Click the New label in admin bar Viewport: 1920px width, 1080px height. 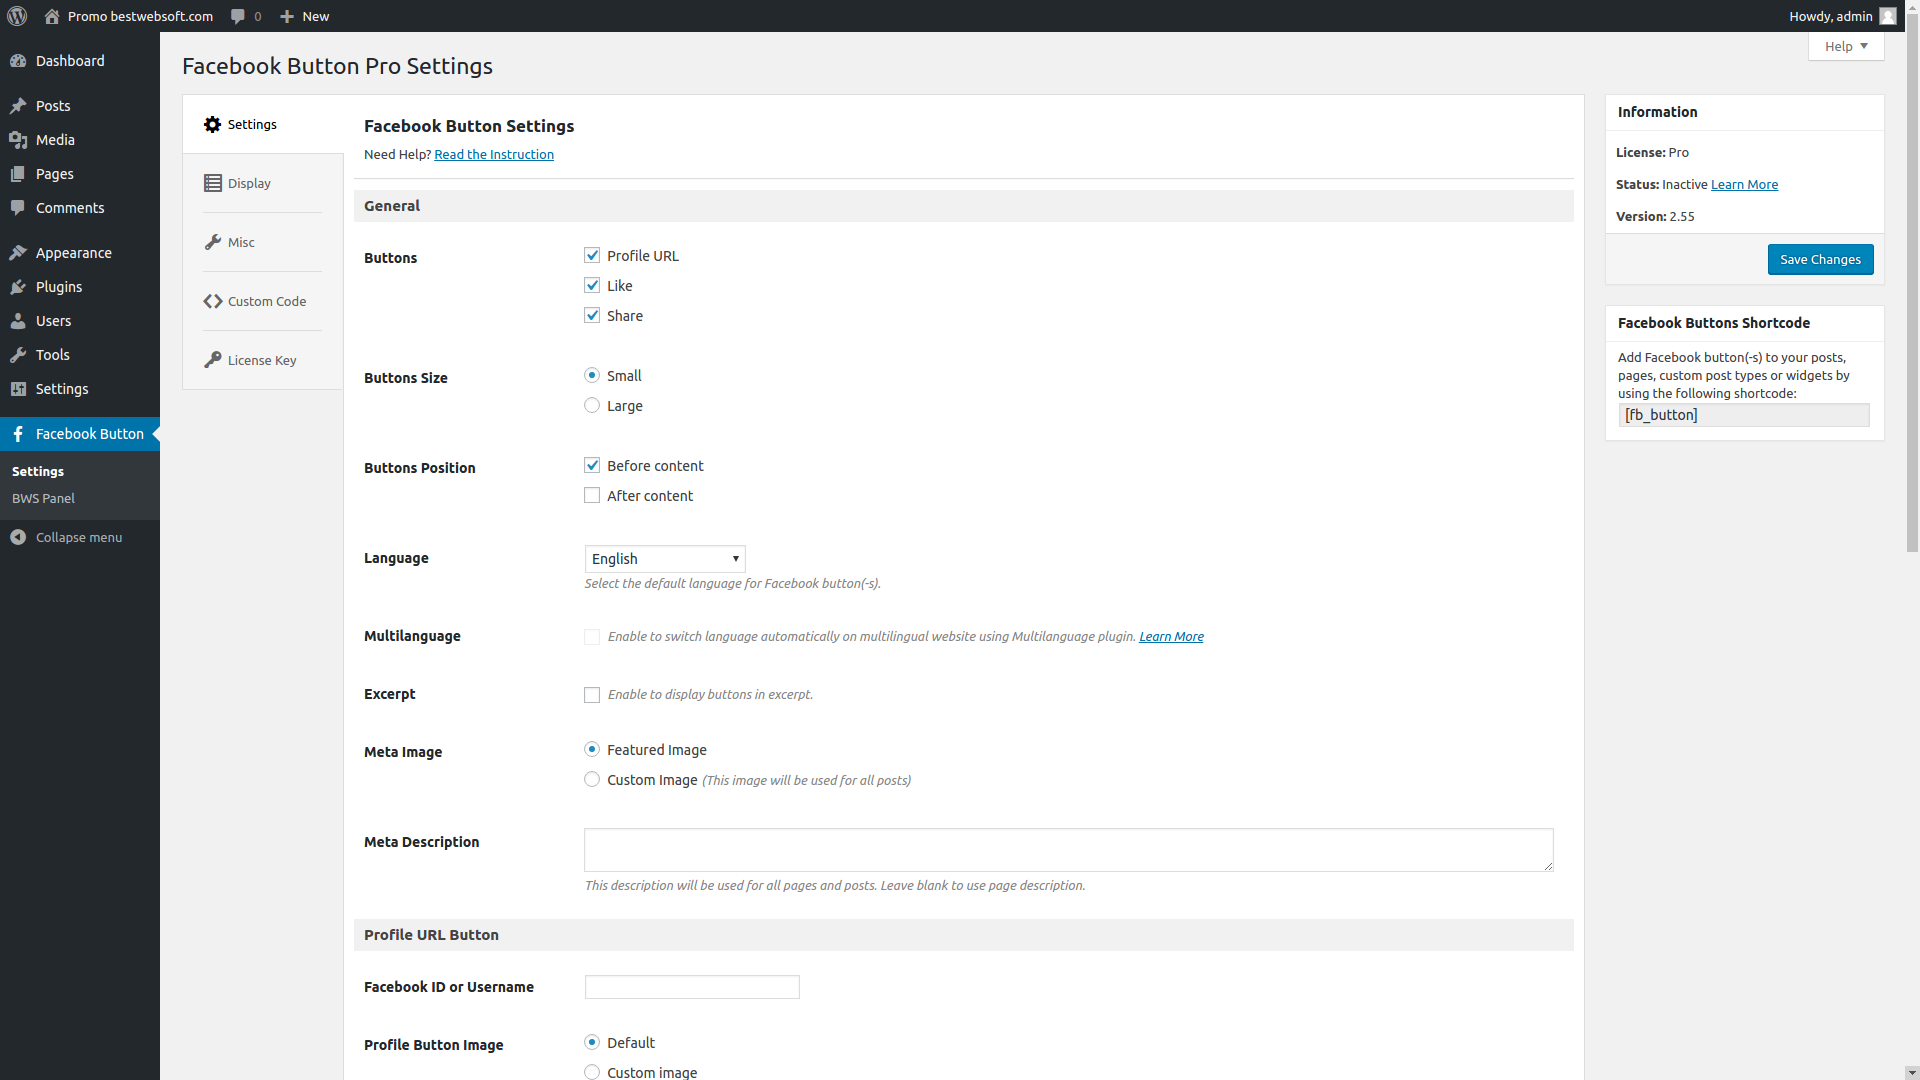pos(316,16)
